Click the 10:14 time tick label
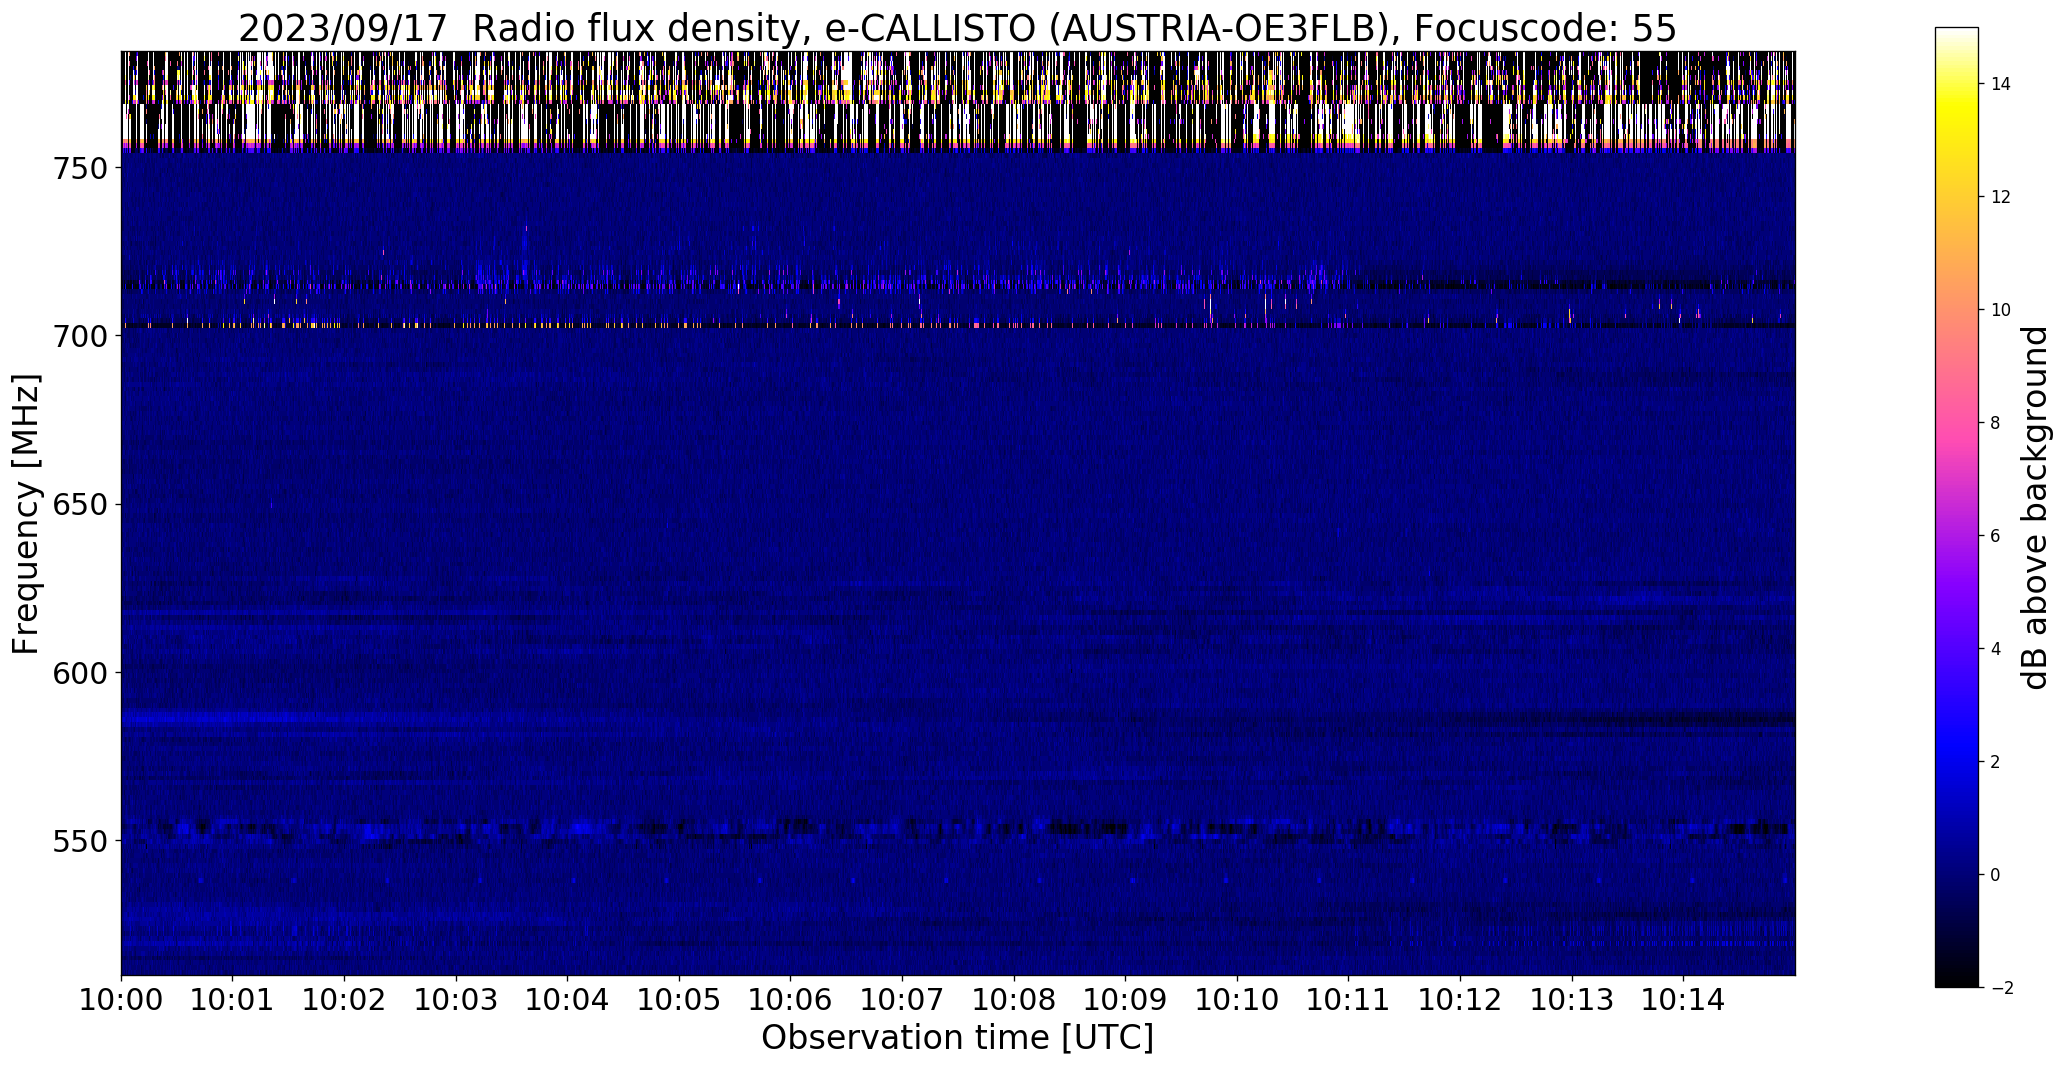Image resolution: width=2066 pixels, height=1067 pixels. (x=1684, y=999)
